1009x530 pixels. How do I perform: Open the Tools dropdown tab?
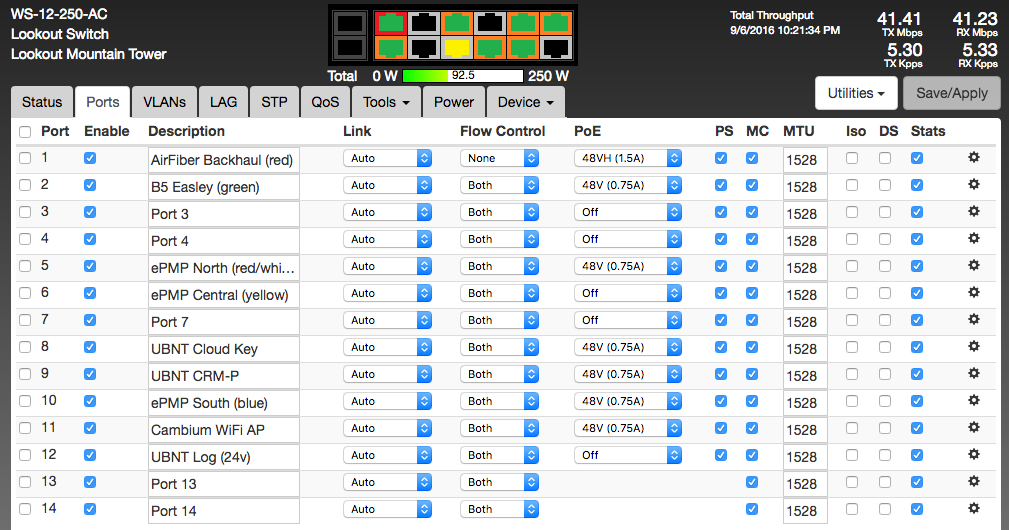(x=385, y=102)
